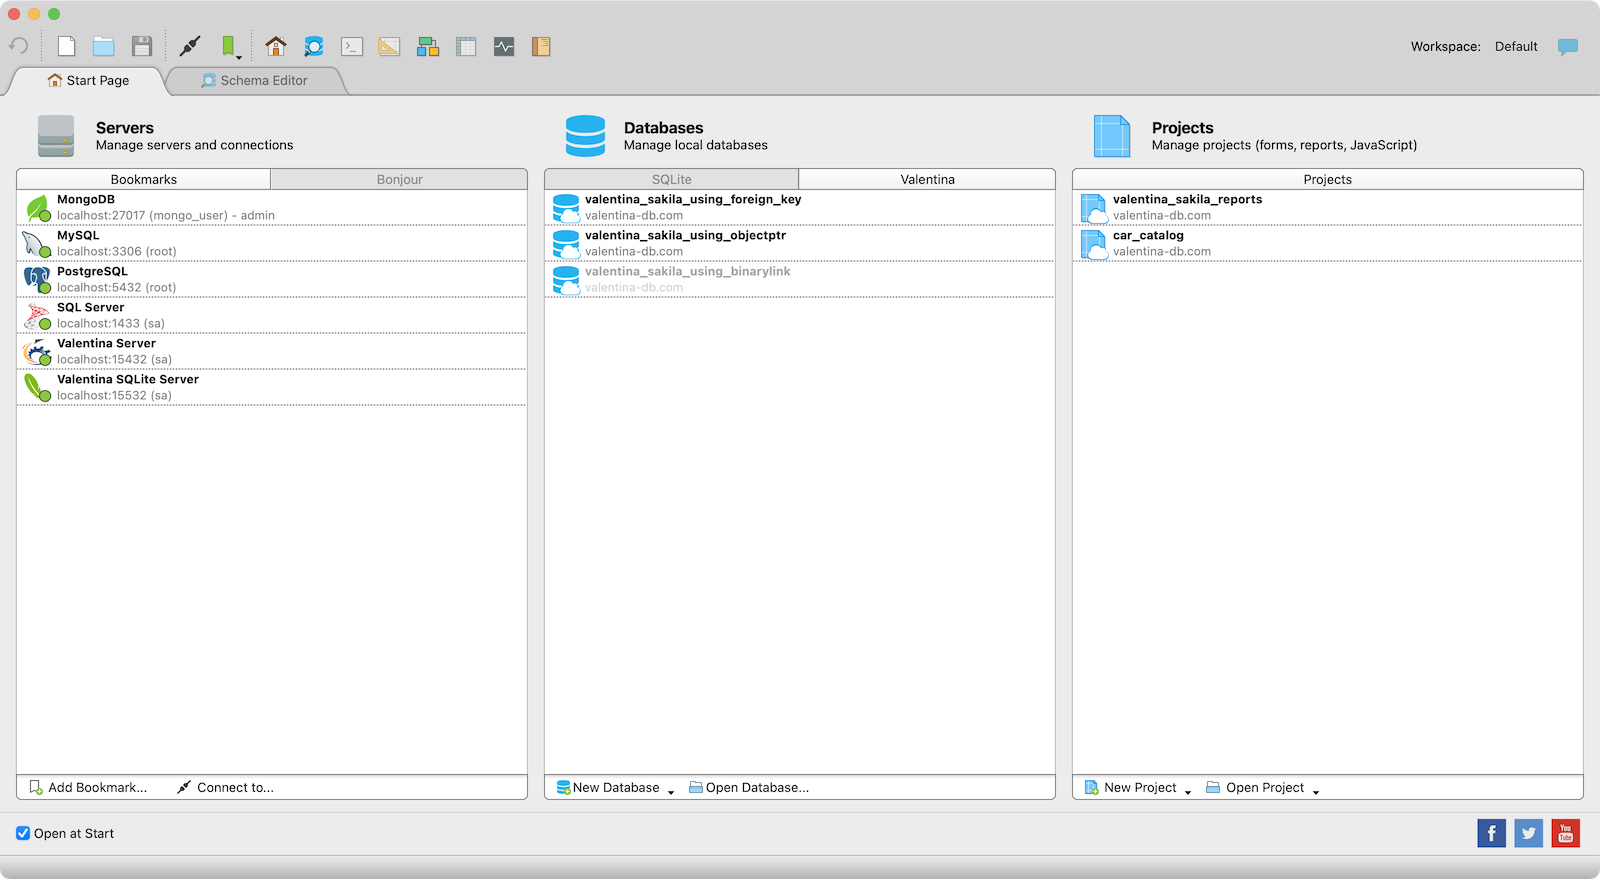
Task: Select the Bookmarks tab in Servers
Action: [144, 179]
